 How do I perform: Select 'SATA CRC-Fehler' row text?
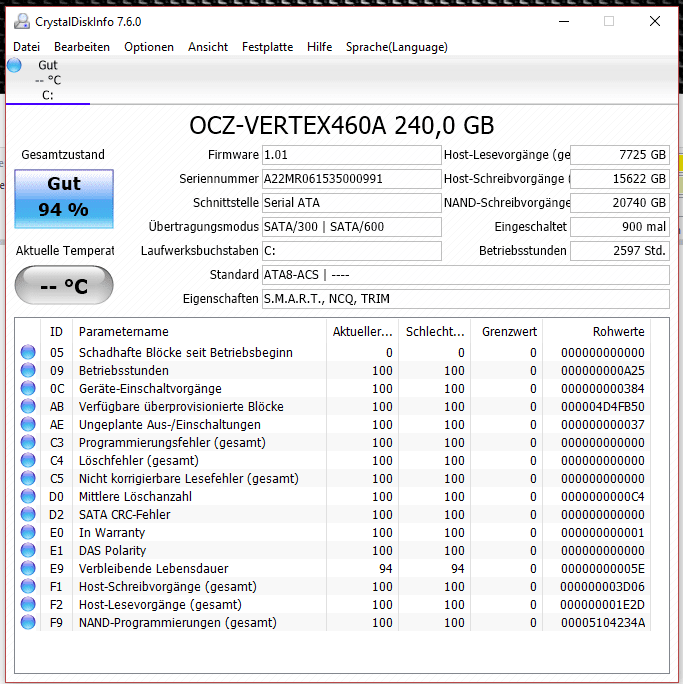(124, 514)
